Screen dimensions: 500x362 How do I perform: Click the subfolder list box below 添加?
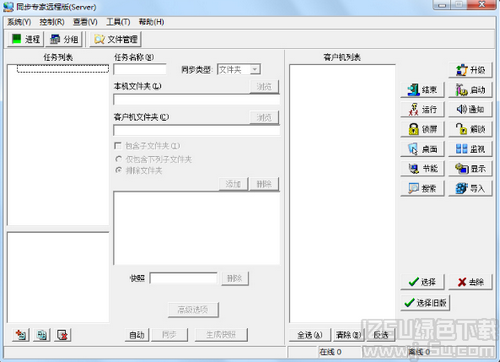pos(197,228)
